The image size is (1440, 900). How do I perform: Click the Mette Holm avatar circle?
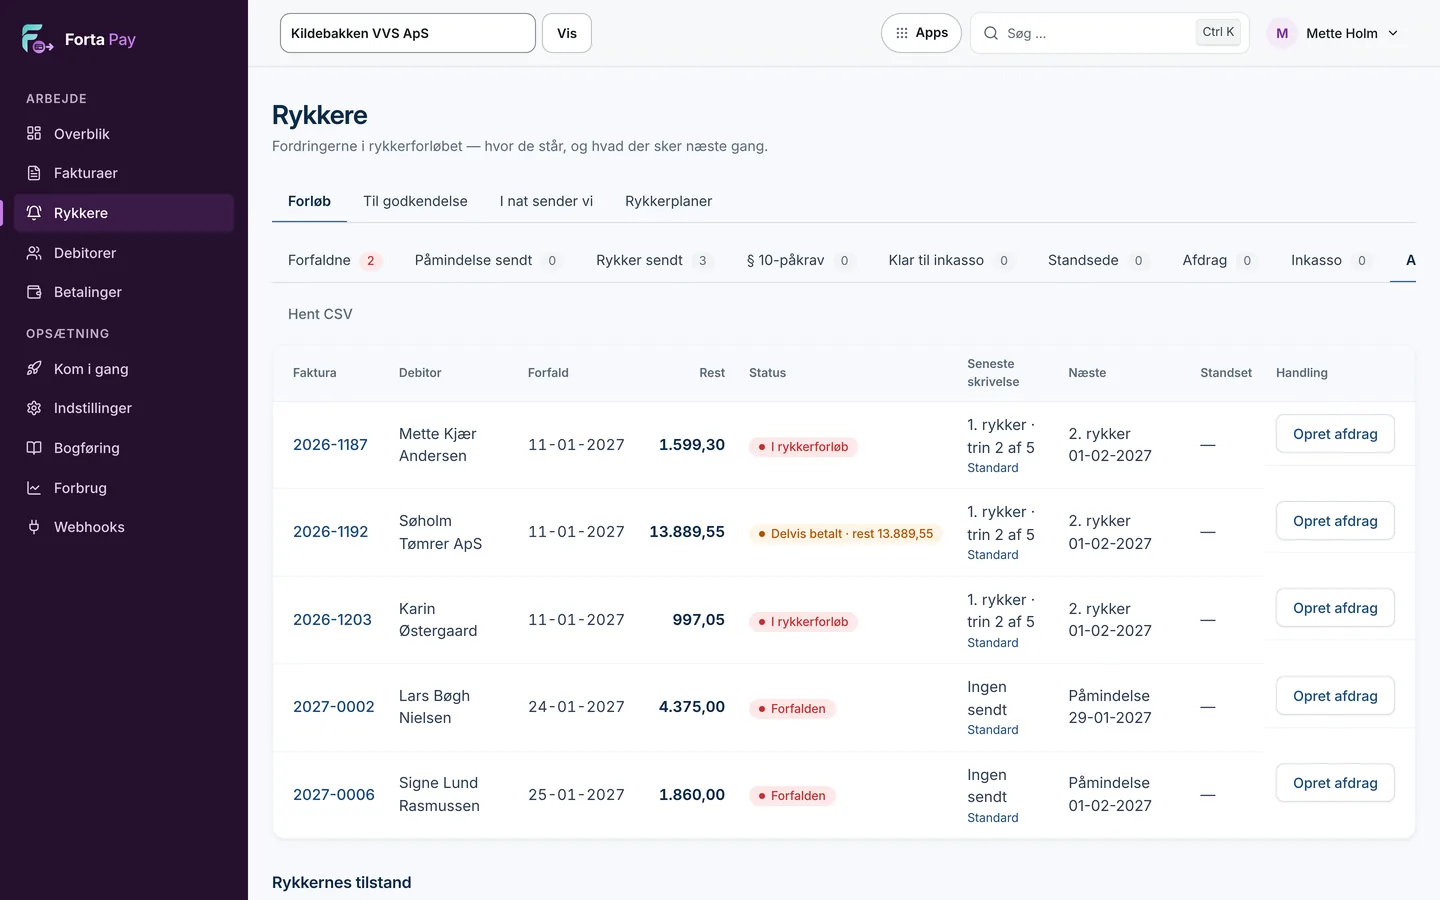(x=1282, y=33)
